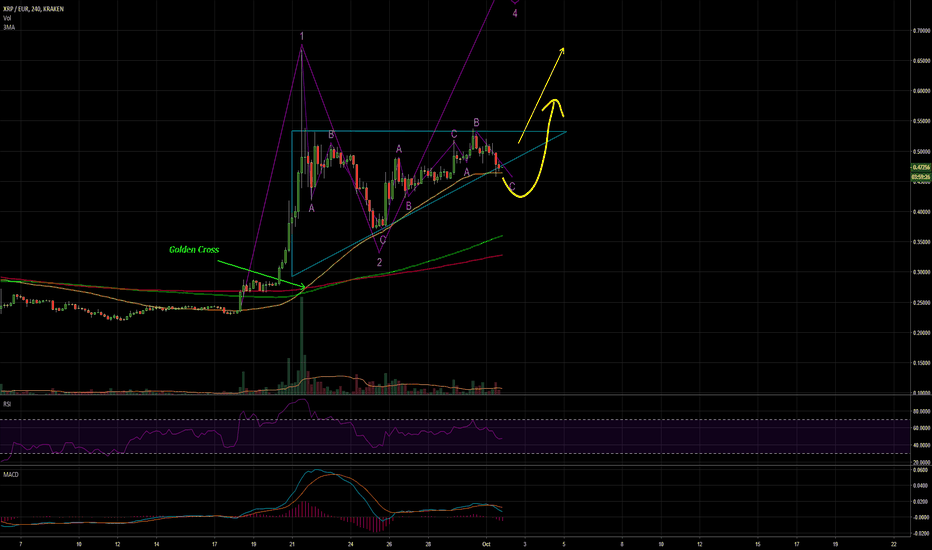Click the 15 date label on time axis

[x=758, y=544]
